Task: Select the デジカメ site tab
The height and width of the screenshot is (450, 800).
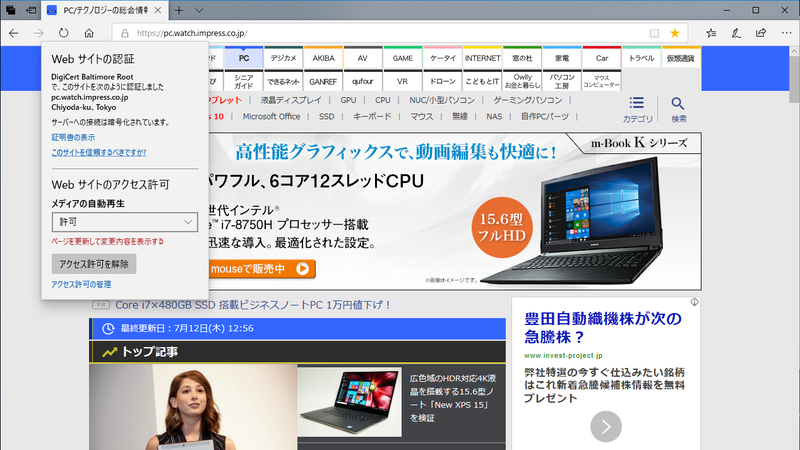Action: [284, 58]
